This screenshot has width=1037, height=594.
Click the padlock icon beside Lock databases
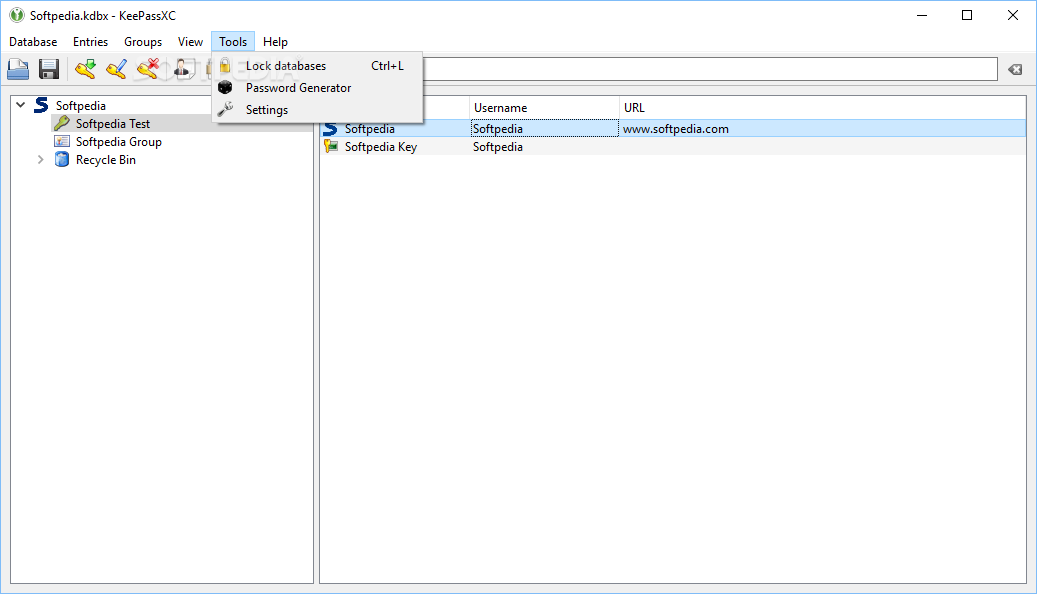point(225,65)
